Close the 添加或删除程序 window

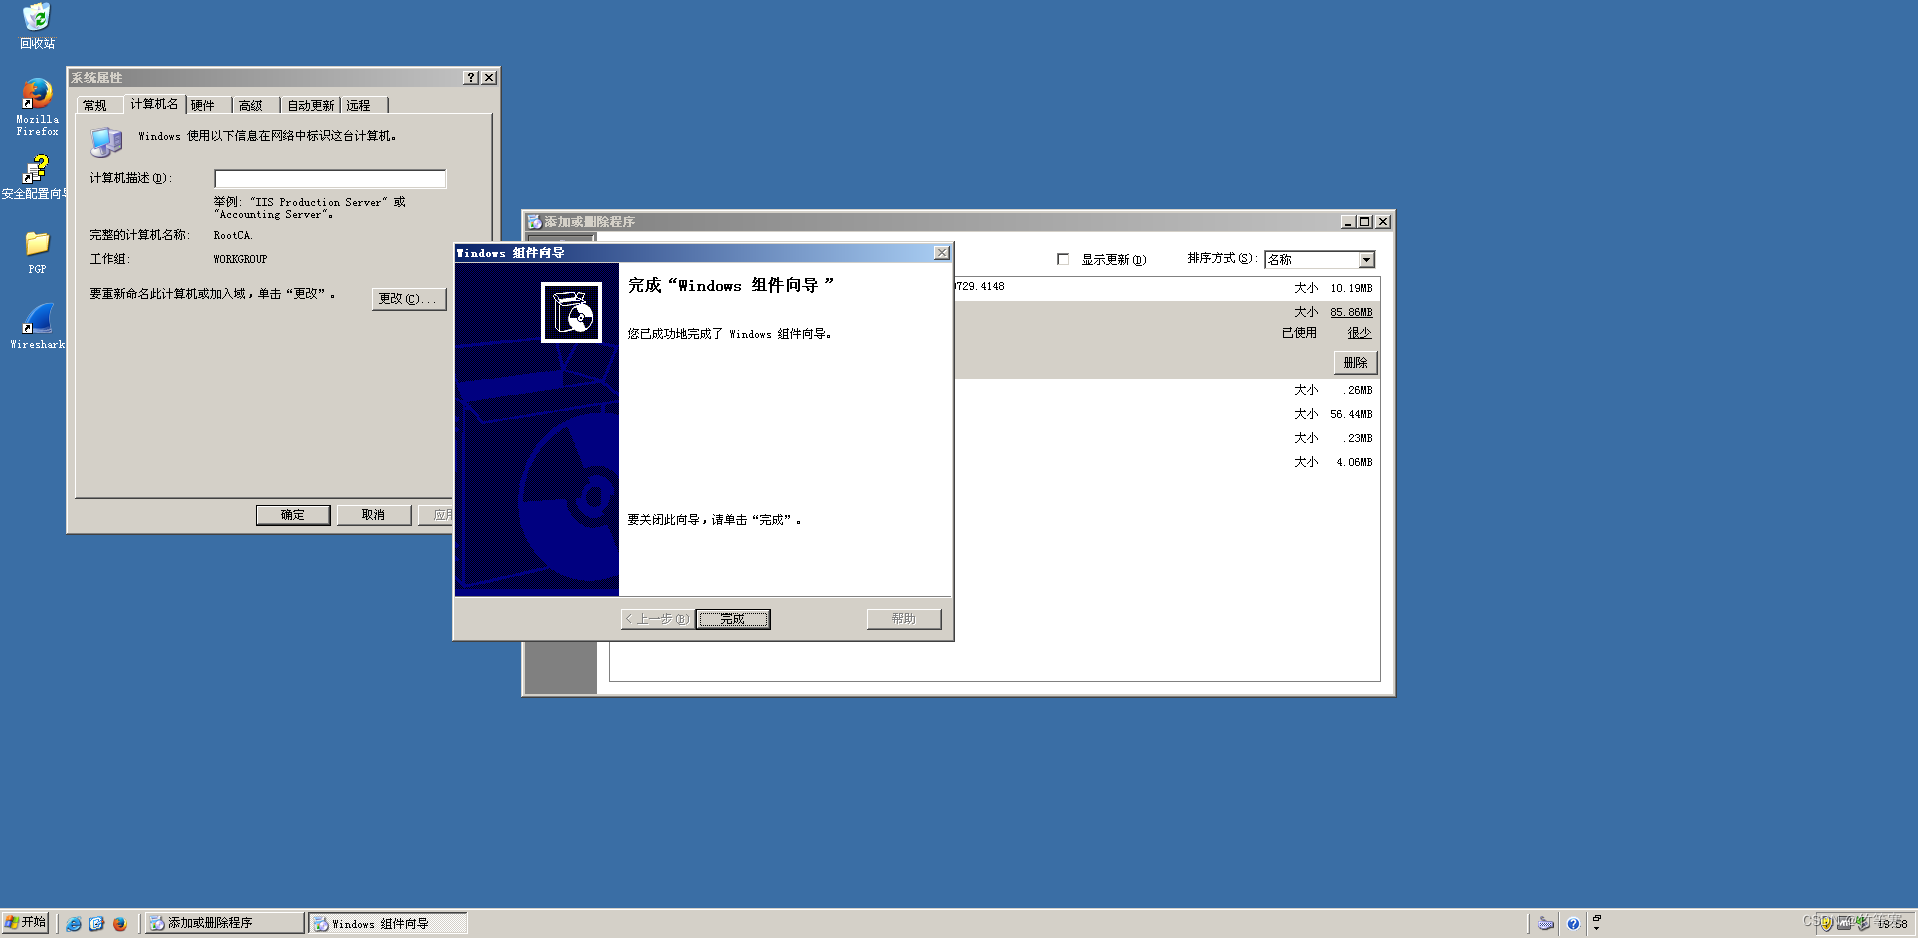(x=1383, y=222)
